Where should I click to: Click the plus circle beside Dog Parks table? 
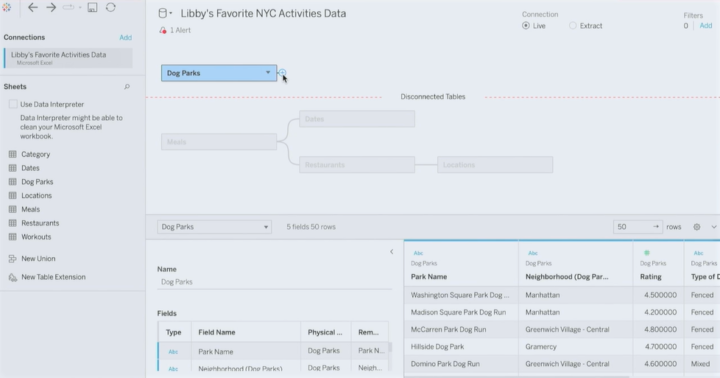pyautogui.click(x=282, y=73)
